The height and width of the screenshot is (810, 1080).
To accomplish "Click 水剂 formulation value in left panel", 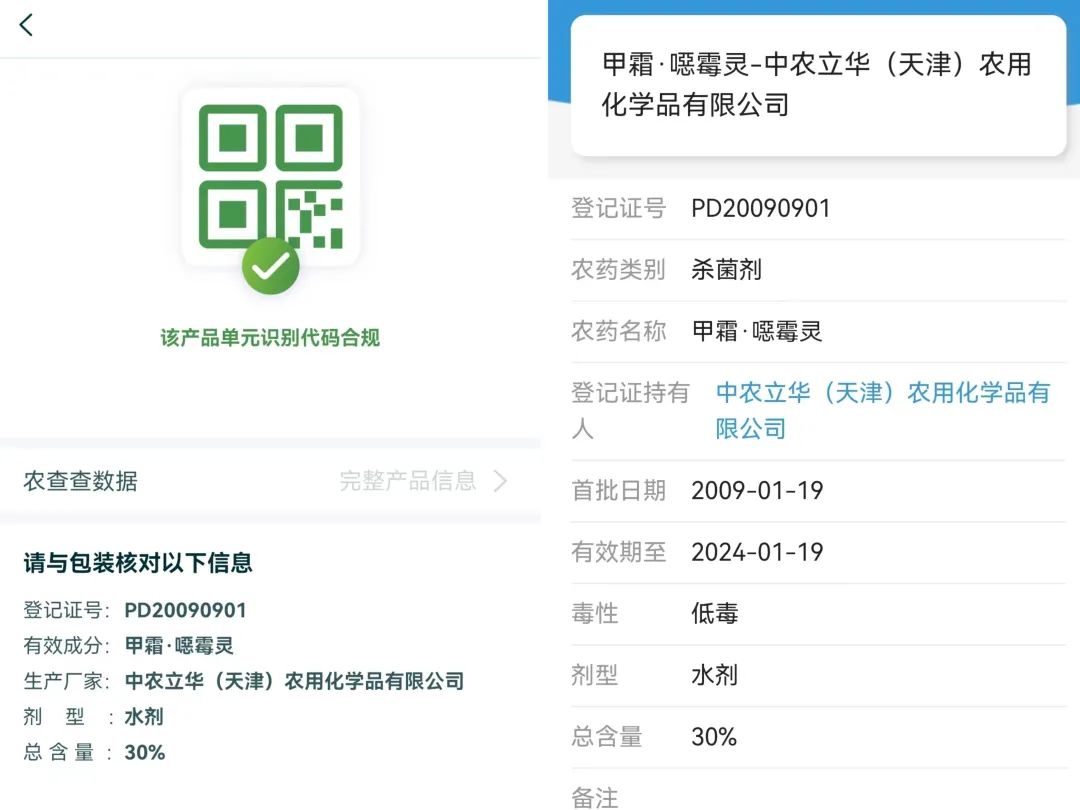I will tap(144, 717).
